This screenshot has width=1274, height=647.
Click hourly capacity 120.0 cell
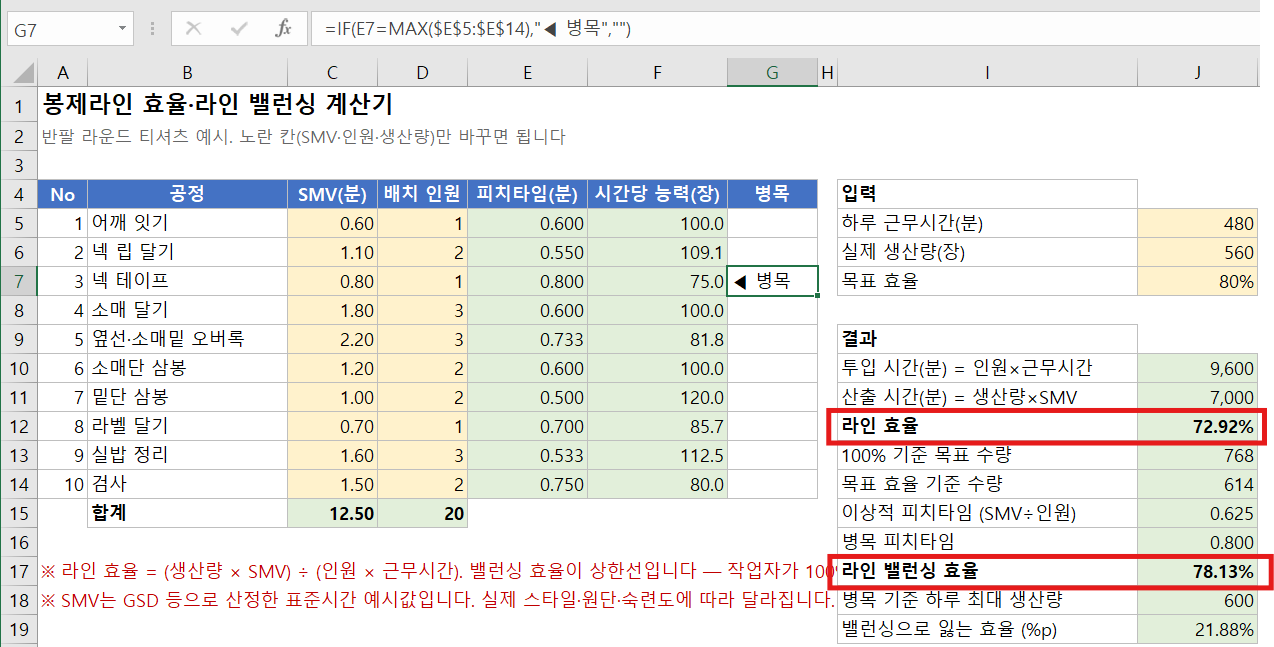pyautogui.click(x=657, y=397)
